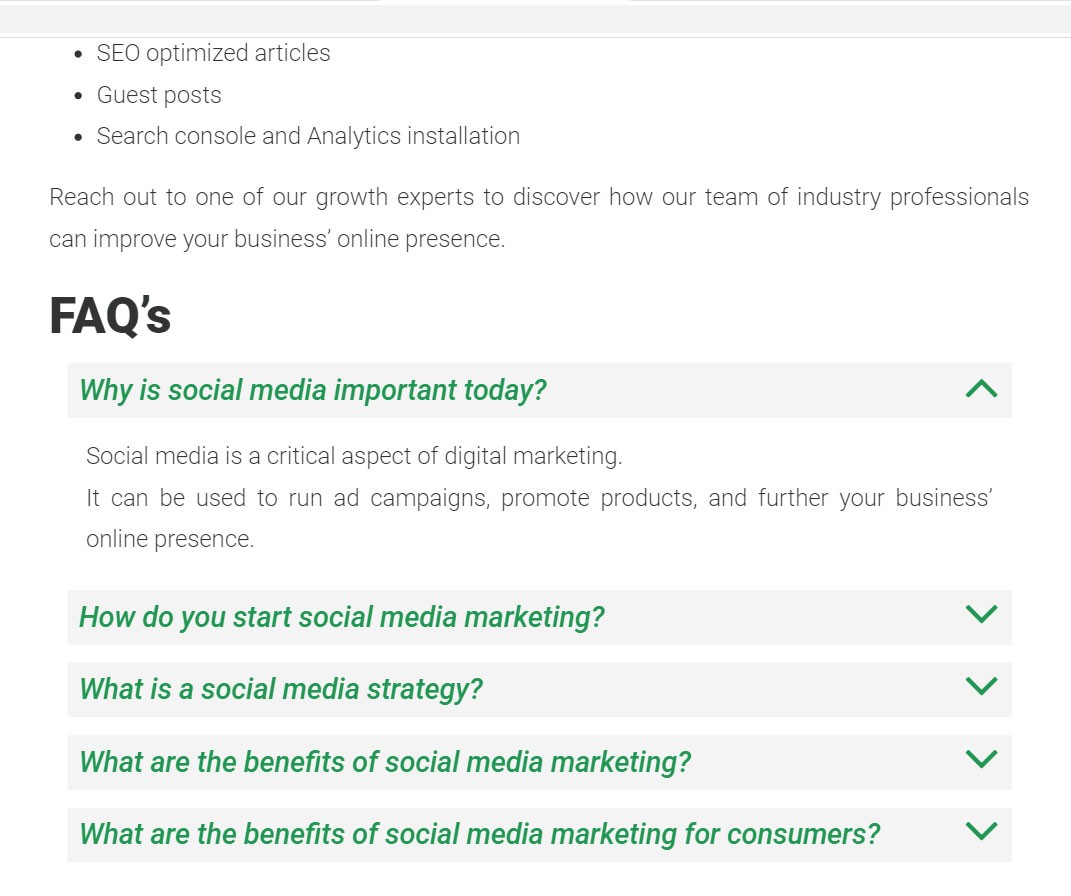1071x896 pixels.
Task: Click the "FAQ's" heading
Action: coord(110,316)
